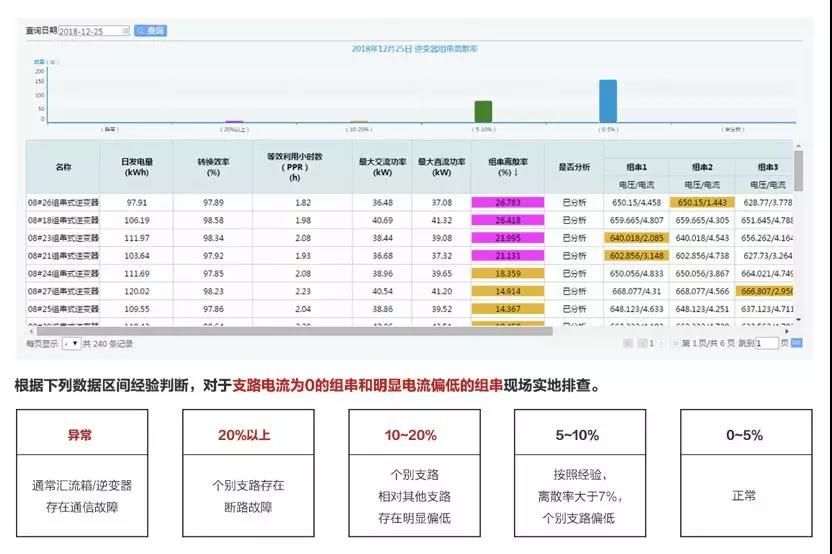Click the green 5-10% bar in chart
832x554 pixels.
click(x=483, y=111)
